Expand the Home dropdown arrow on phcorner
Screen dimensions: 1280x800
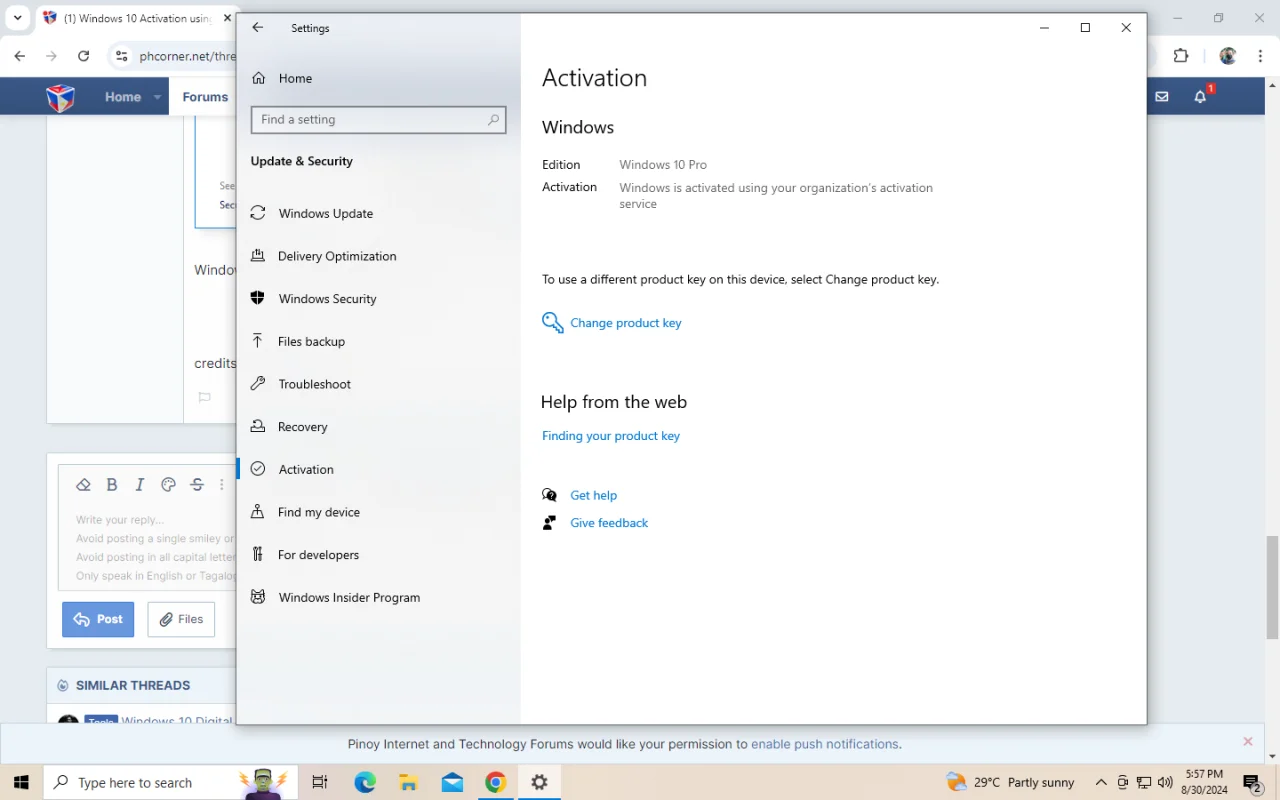(x=157, y=97)
